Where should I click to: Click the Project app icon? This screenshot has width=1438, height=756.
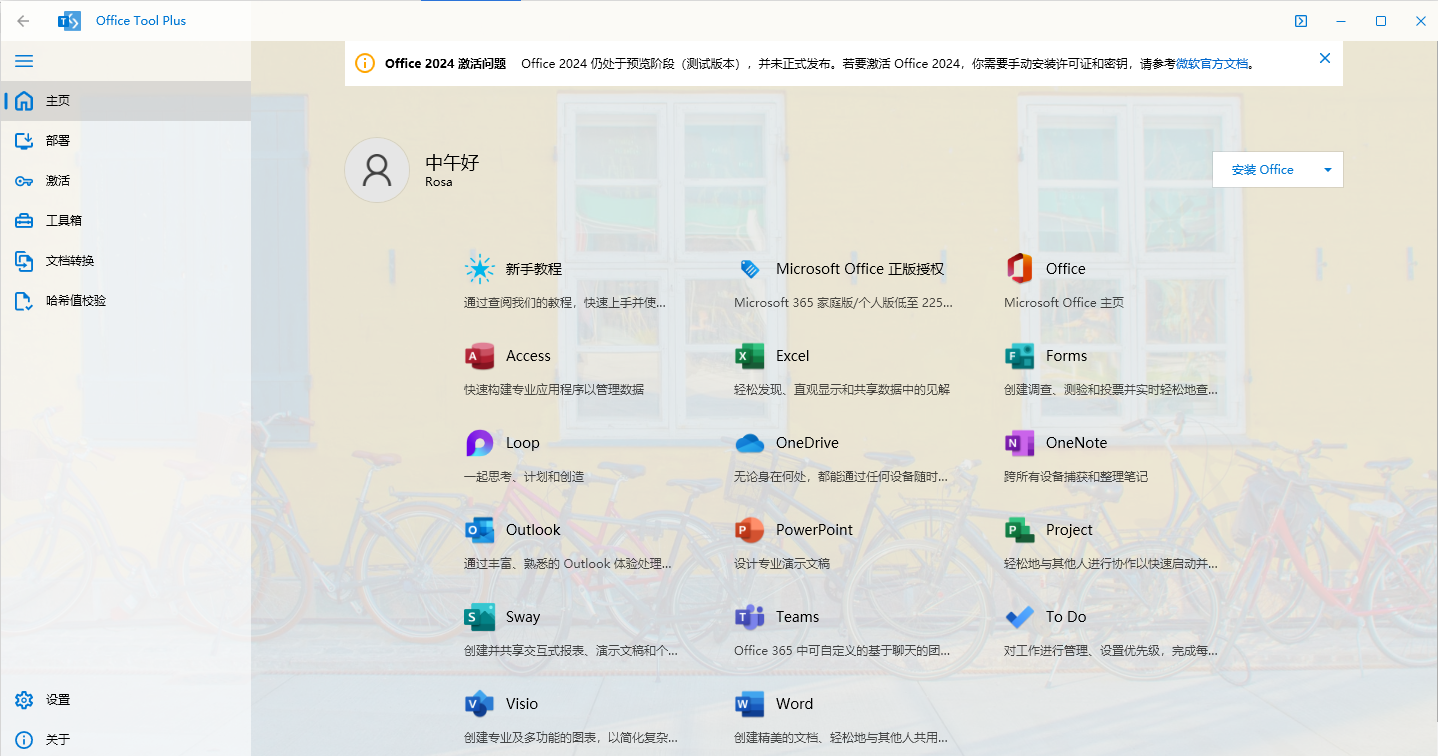point(1020,530)
